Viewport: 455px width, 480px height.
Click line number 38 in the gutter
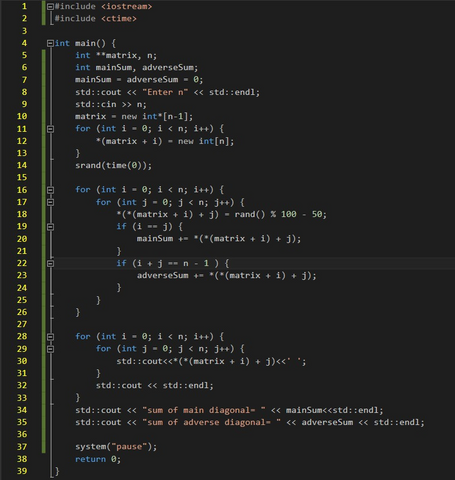pos(22,459)
